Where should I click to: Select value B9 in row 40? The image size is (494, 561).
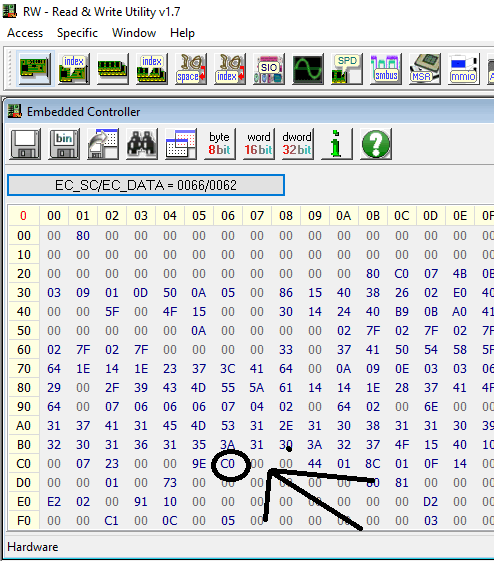point(402,312)
